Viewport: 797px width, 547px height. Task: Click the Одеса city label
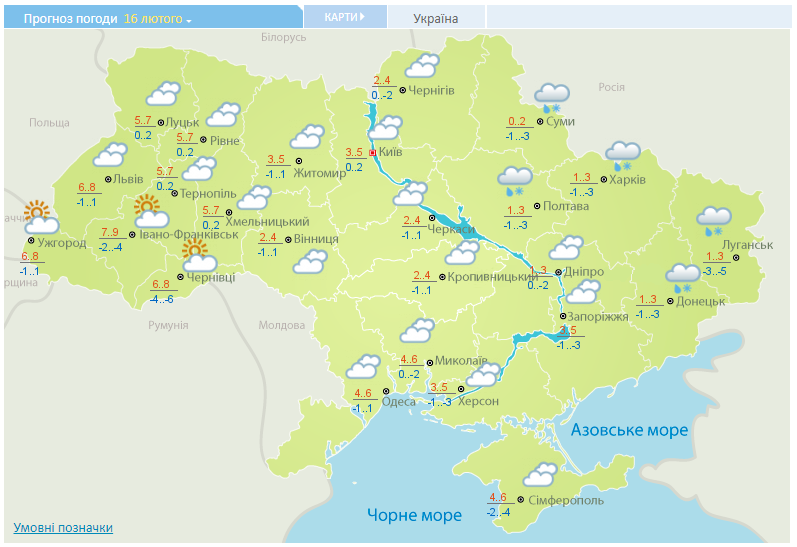click(399, 401)
